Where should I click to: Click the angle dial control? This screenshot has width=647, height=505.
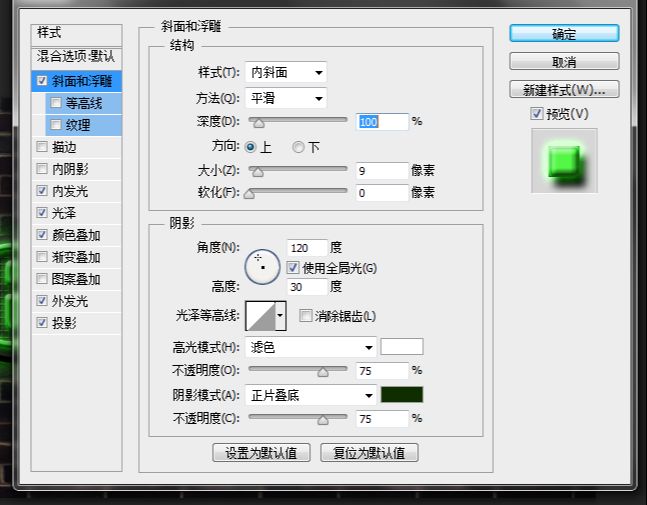tap(262, 267)
